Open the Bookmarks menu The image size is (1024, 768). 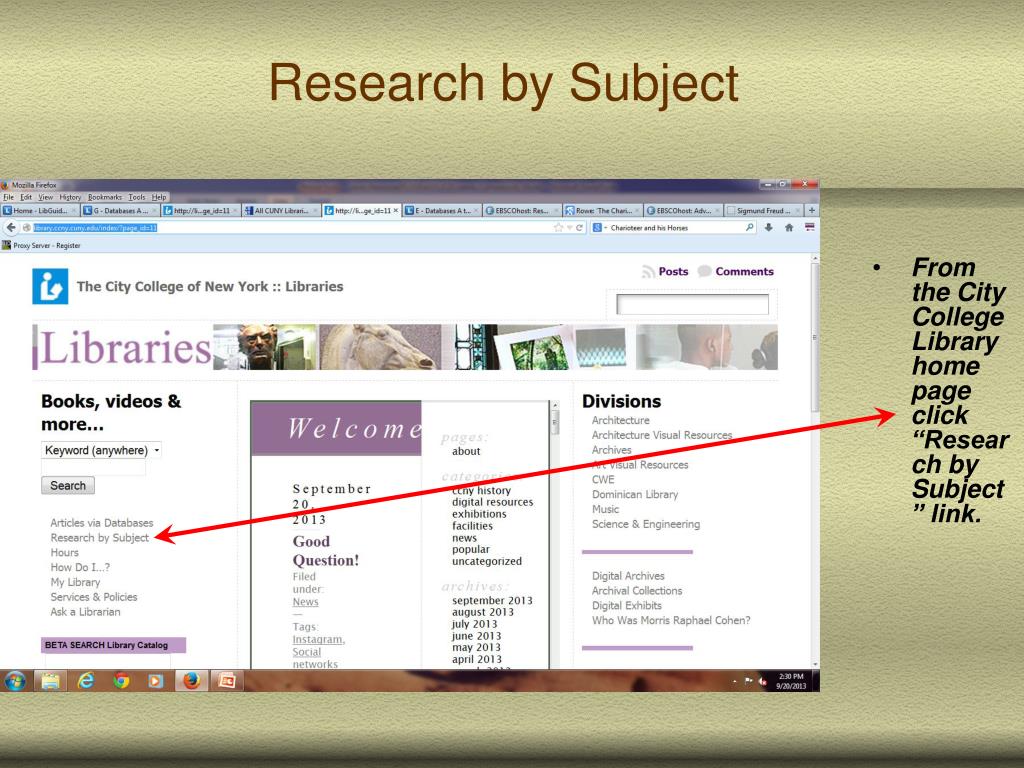[105, 197]
